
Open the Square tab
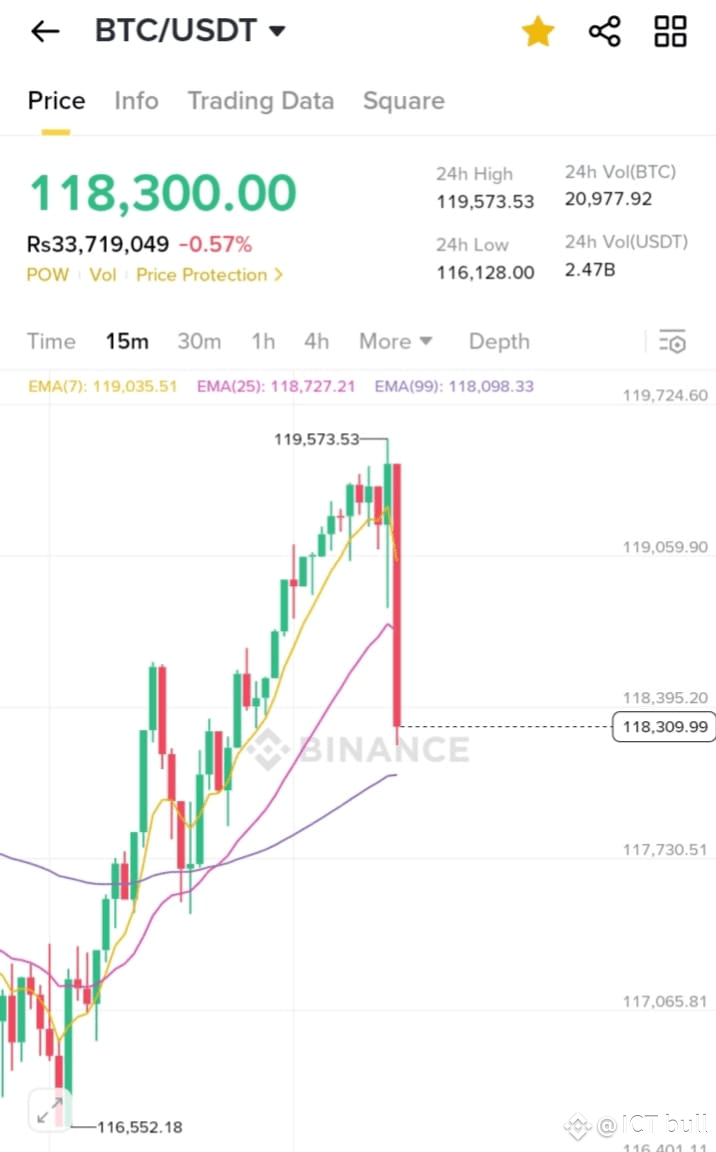(404, 101)
